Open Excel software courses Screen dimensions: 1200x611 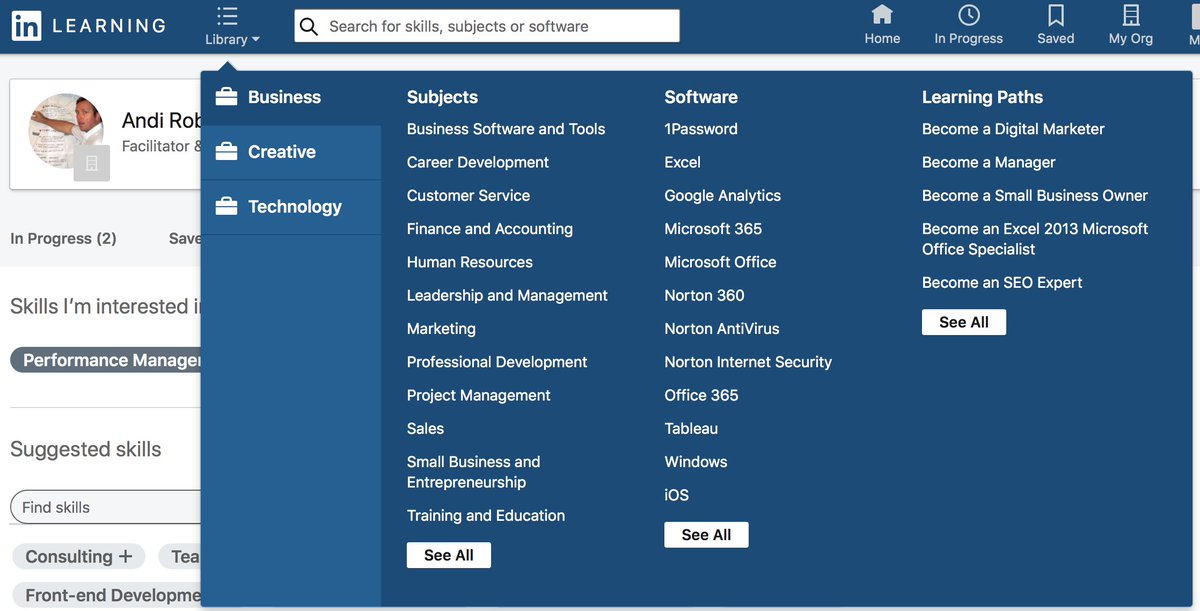[x=683, y=162]
